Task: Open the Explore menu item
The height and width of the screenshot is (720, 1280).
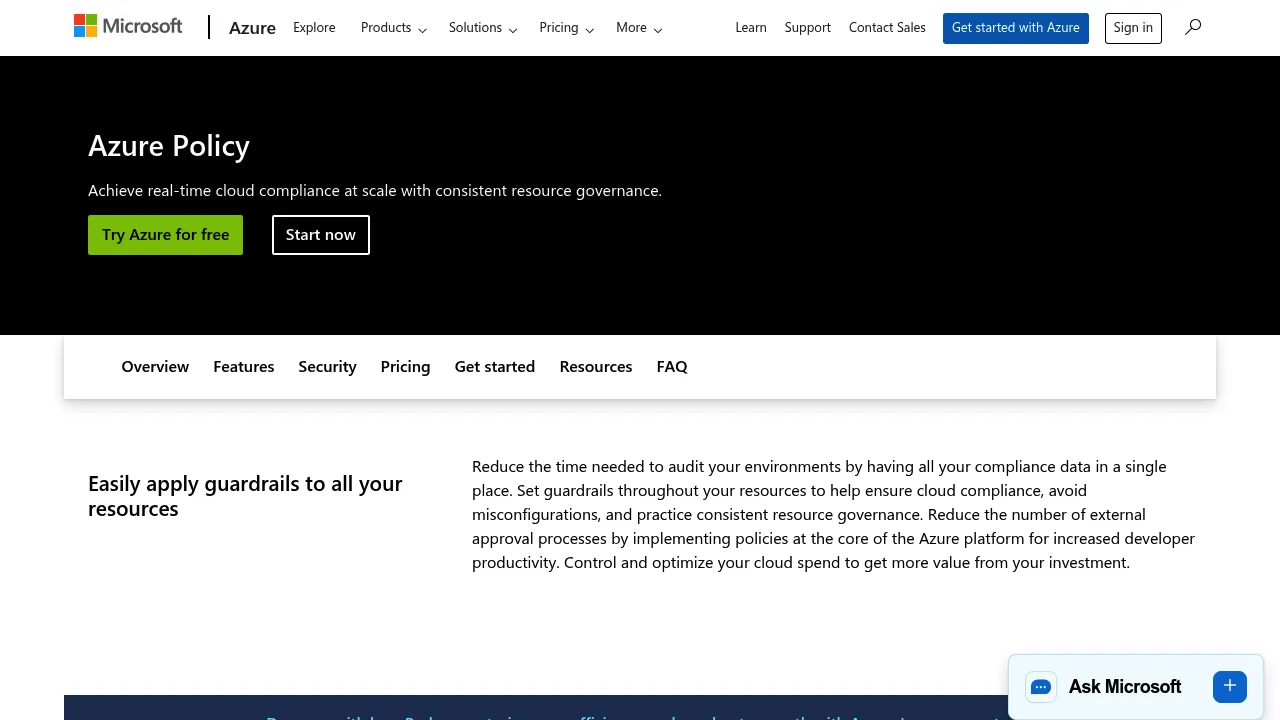Action: coord(314,28)
